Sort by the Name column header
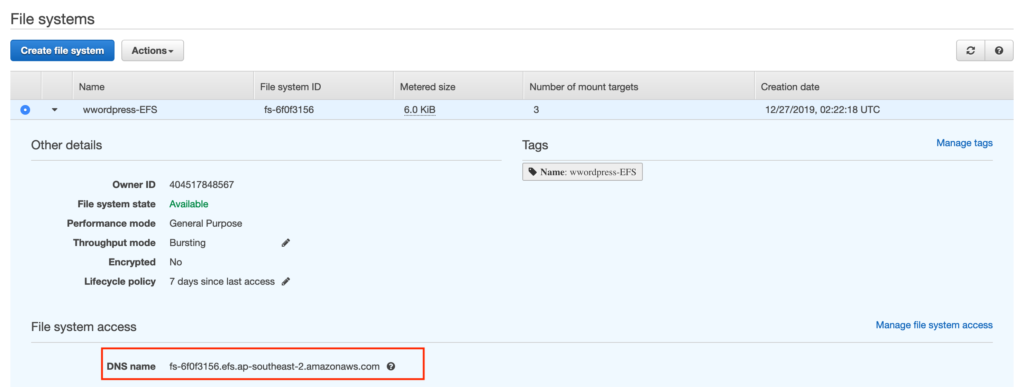Image resolution: width=1024 pixels, height=387 pixels. 91,87
